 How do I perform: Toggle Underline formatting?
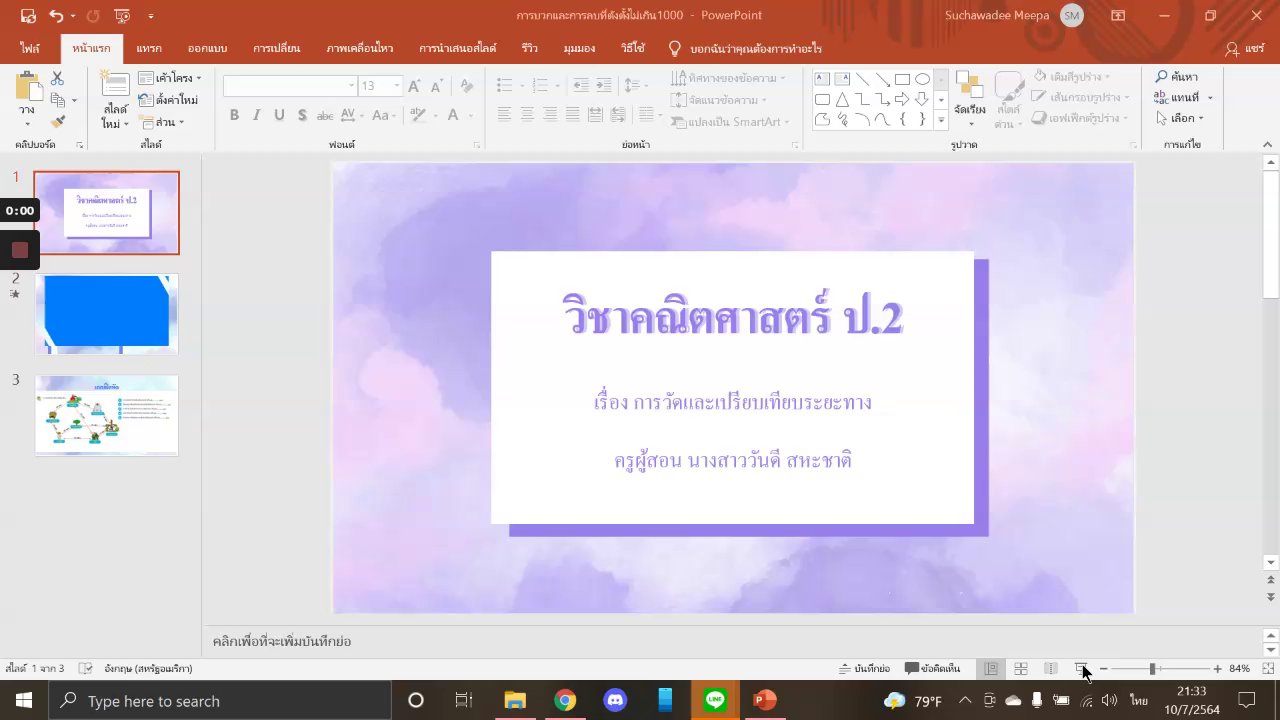click(279, 115)
